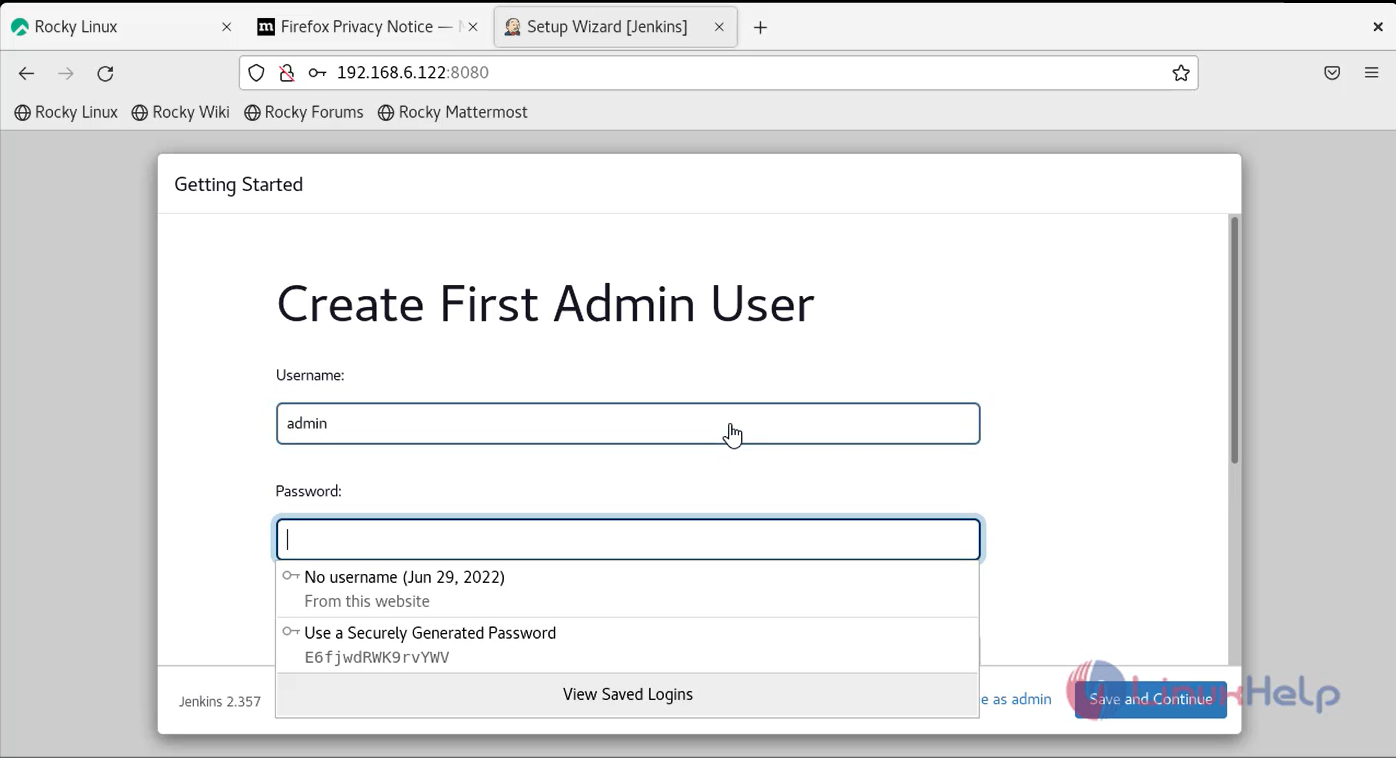This screenshot has height=758, width=1396.
Task: Select Use a Securely Generated Password
Action: click(627, 645)
